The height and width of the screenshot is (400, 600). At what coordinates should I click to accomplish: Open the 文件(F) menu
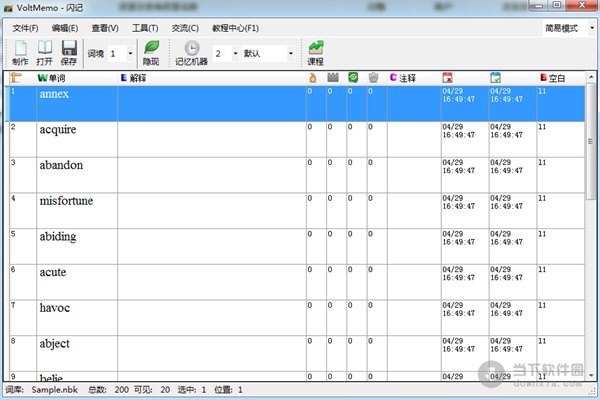click(25, 28)
